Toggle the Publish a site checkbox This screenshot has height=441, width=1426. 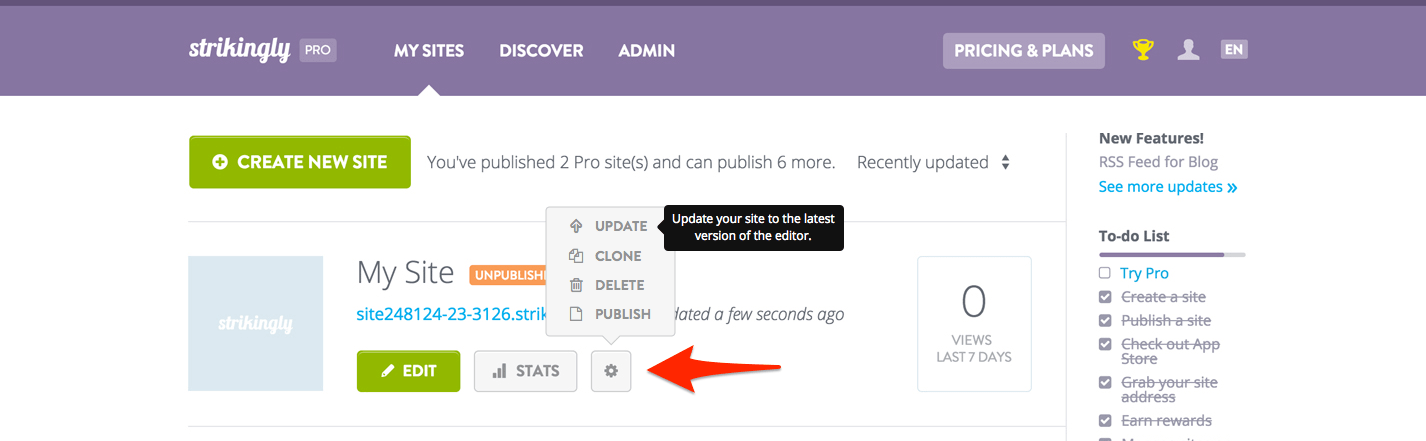tap(1105, 321)
